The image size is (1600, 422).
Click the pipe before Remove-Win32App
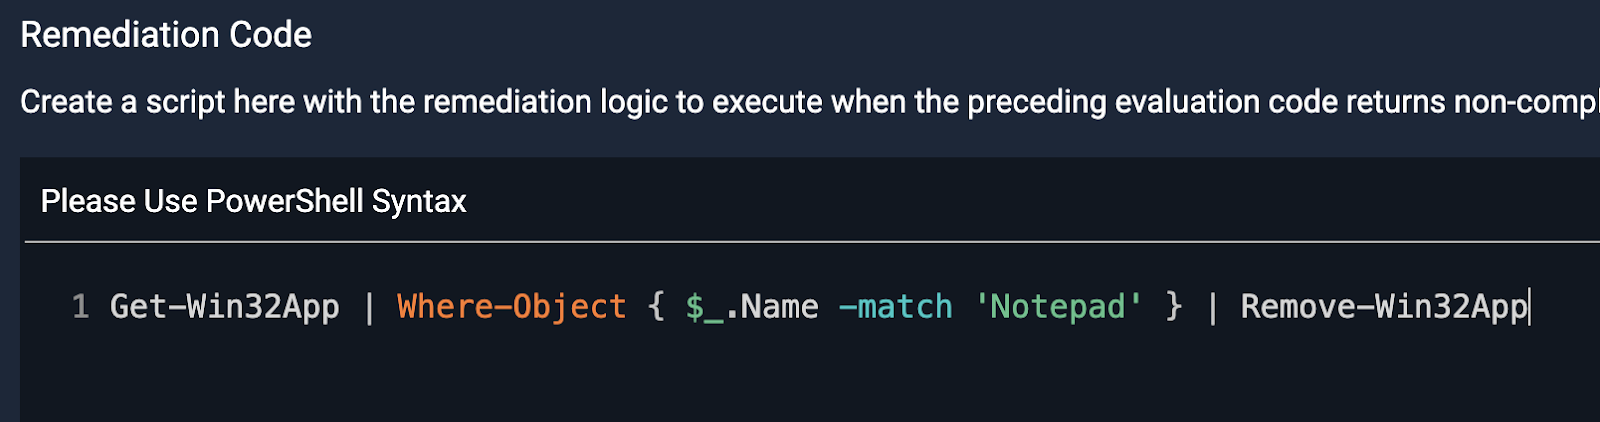pyautogui.click(x=1212, y=306)
